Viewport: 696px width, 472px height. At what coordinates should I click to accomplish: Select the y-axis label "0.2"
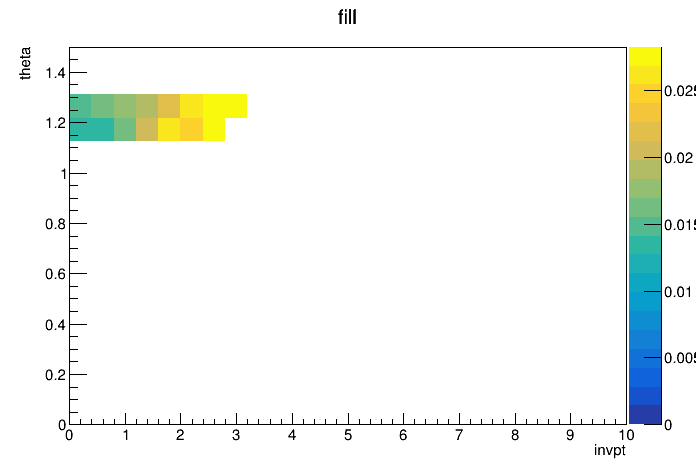click(x=55, y=375)
